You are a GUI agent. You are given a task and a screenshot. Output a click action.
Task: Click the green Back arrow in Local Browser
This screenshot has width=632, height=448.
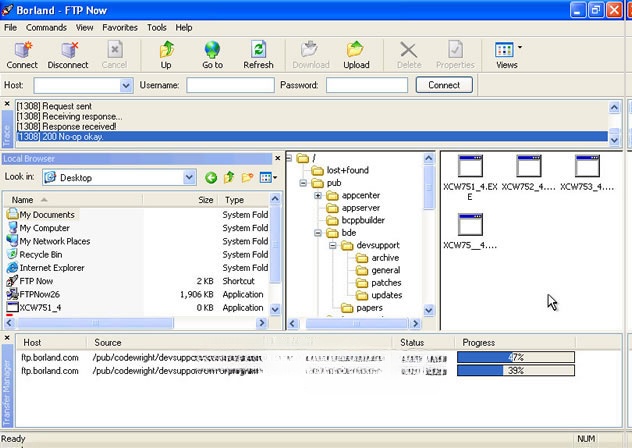click(211, 177)
